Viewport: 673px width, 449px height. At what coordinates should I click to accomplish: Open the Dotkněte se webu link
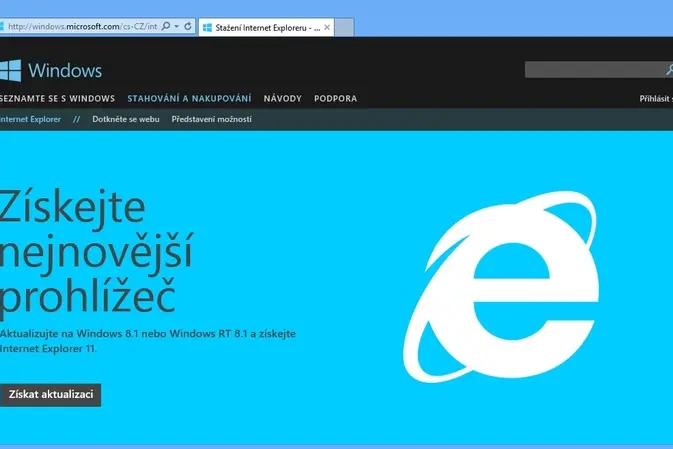pyautogui.click(x=126, y=119)
